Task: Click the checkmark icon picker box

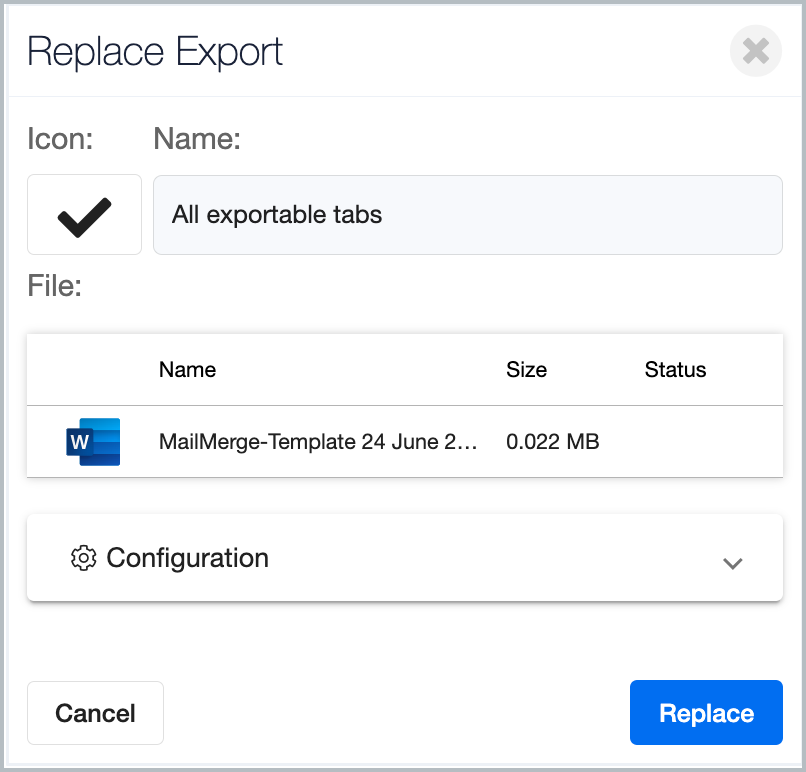Action: tap(84, 214)
